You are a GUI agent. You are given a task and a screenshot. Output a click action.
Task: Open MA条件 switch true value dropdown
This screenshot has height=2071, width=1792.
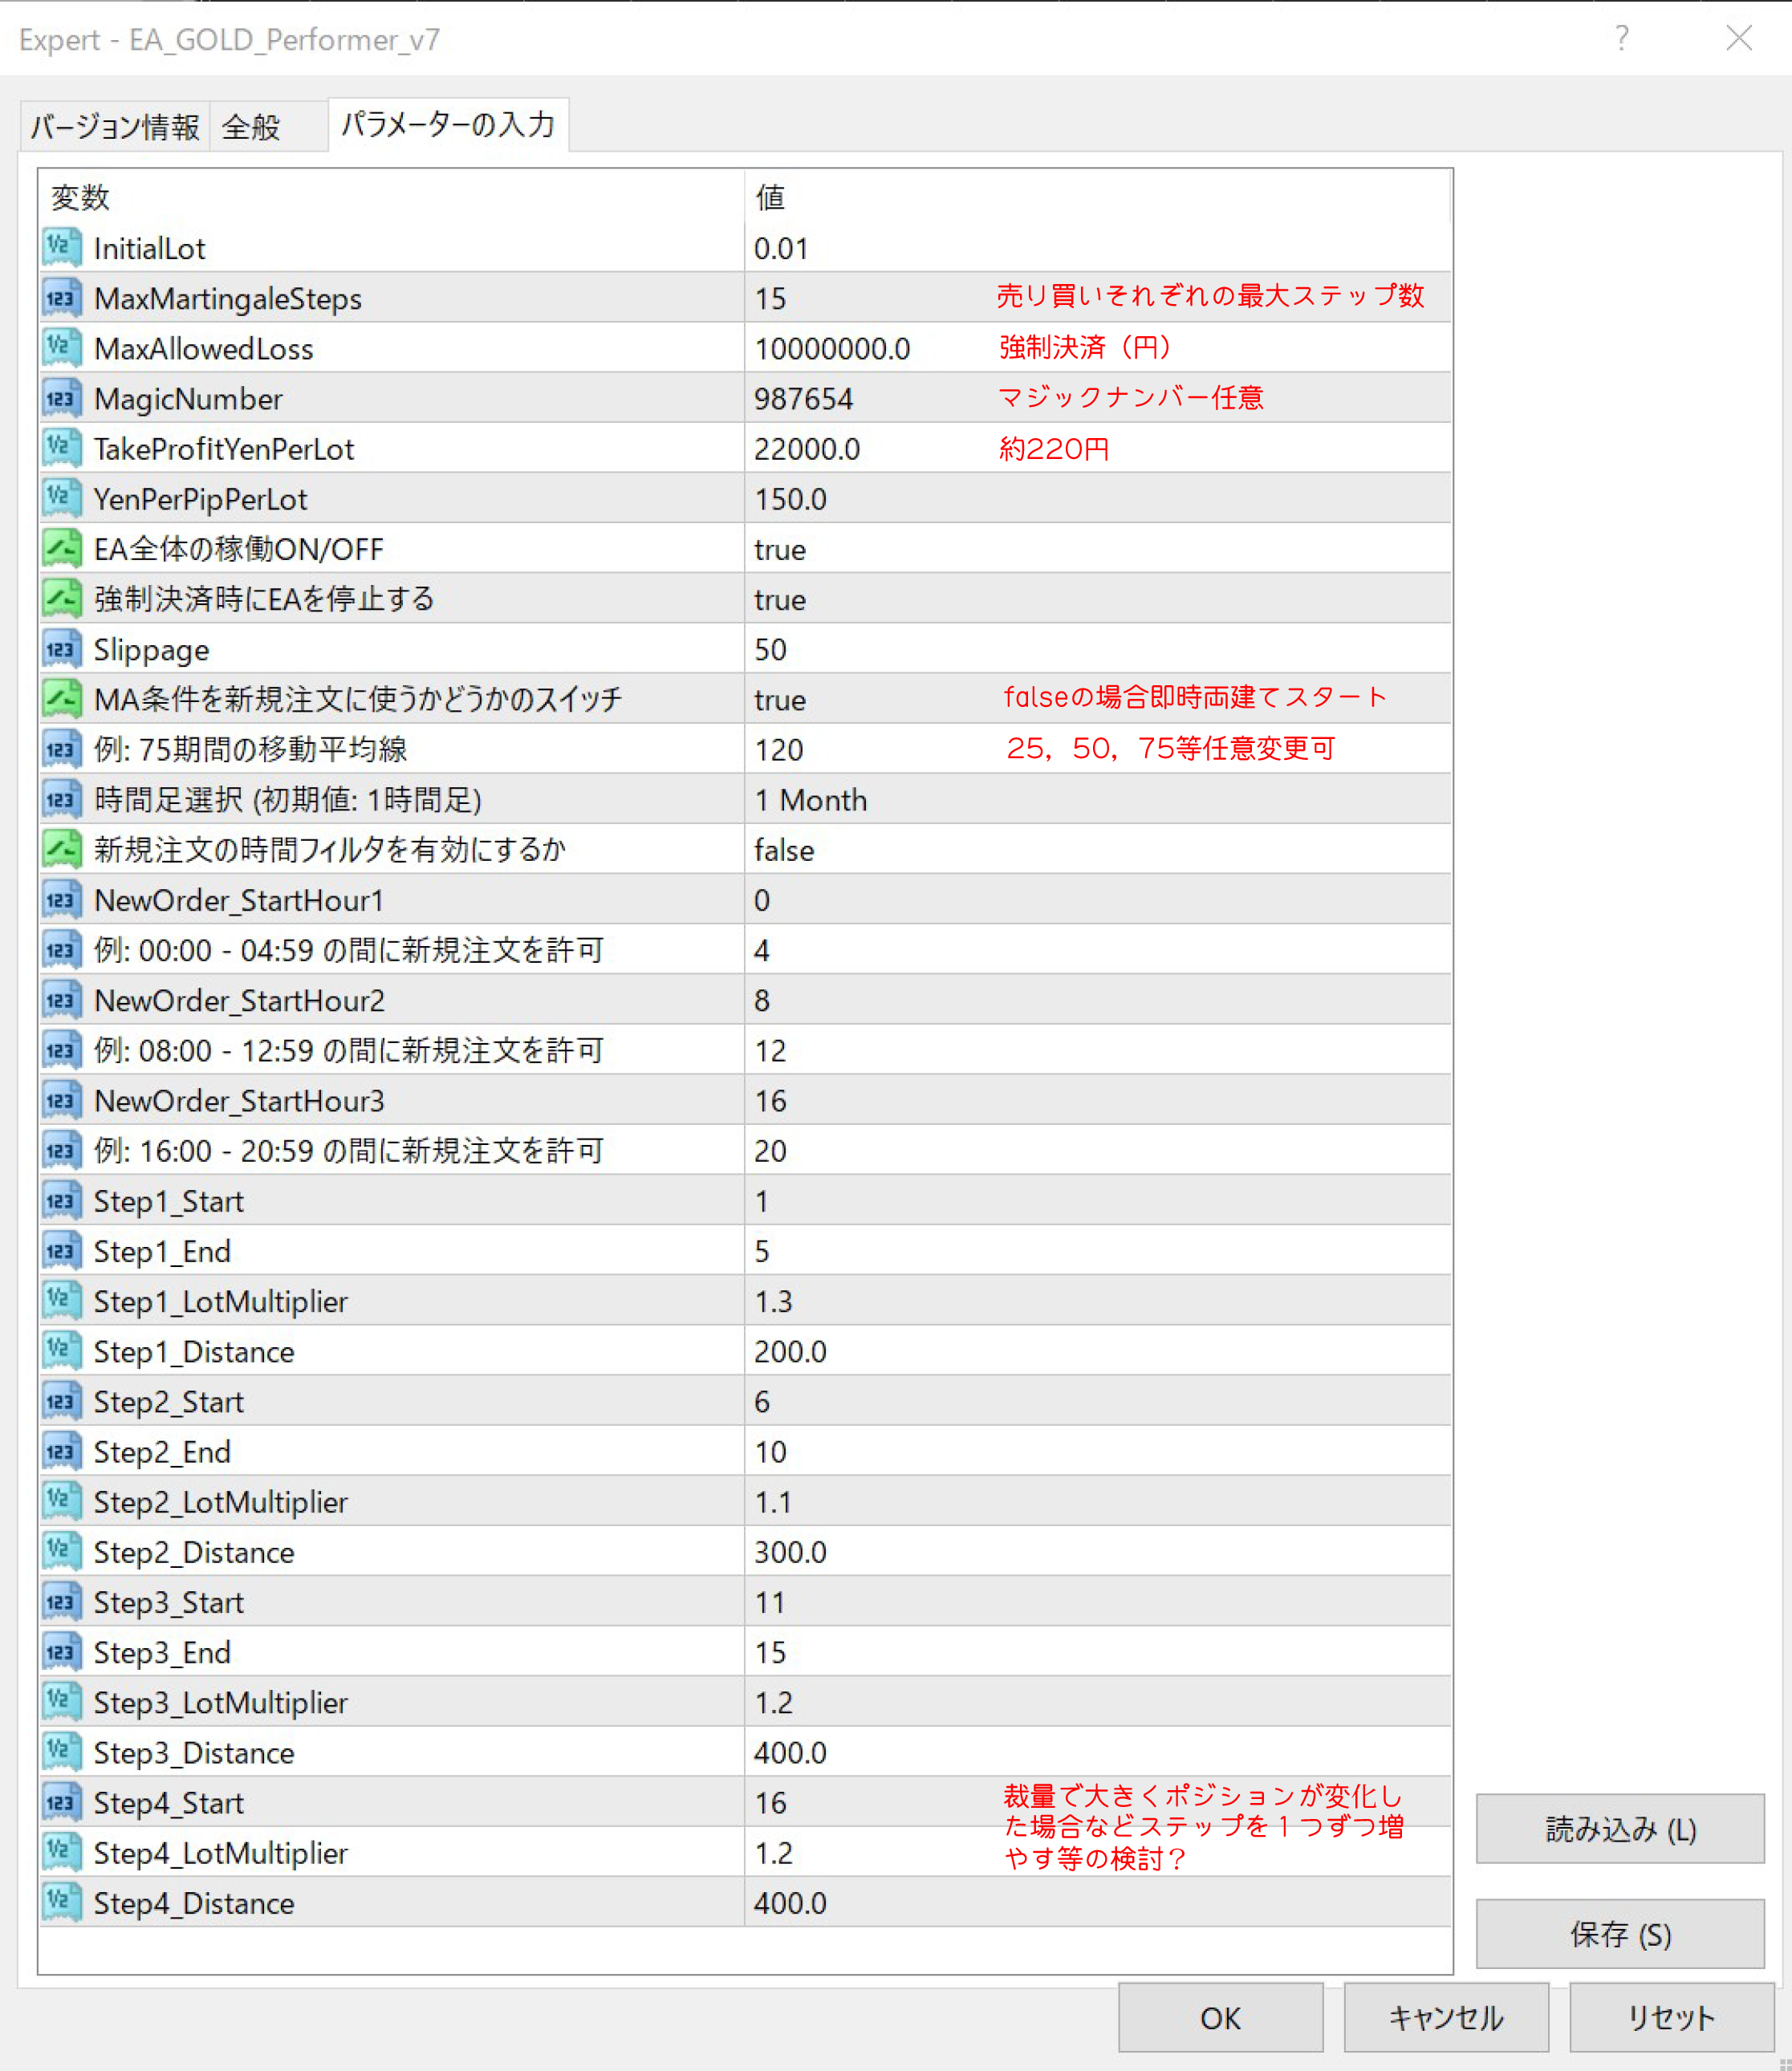(780, 700)
